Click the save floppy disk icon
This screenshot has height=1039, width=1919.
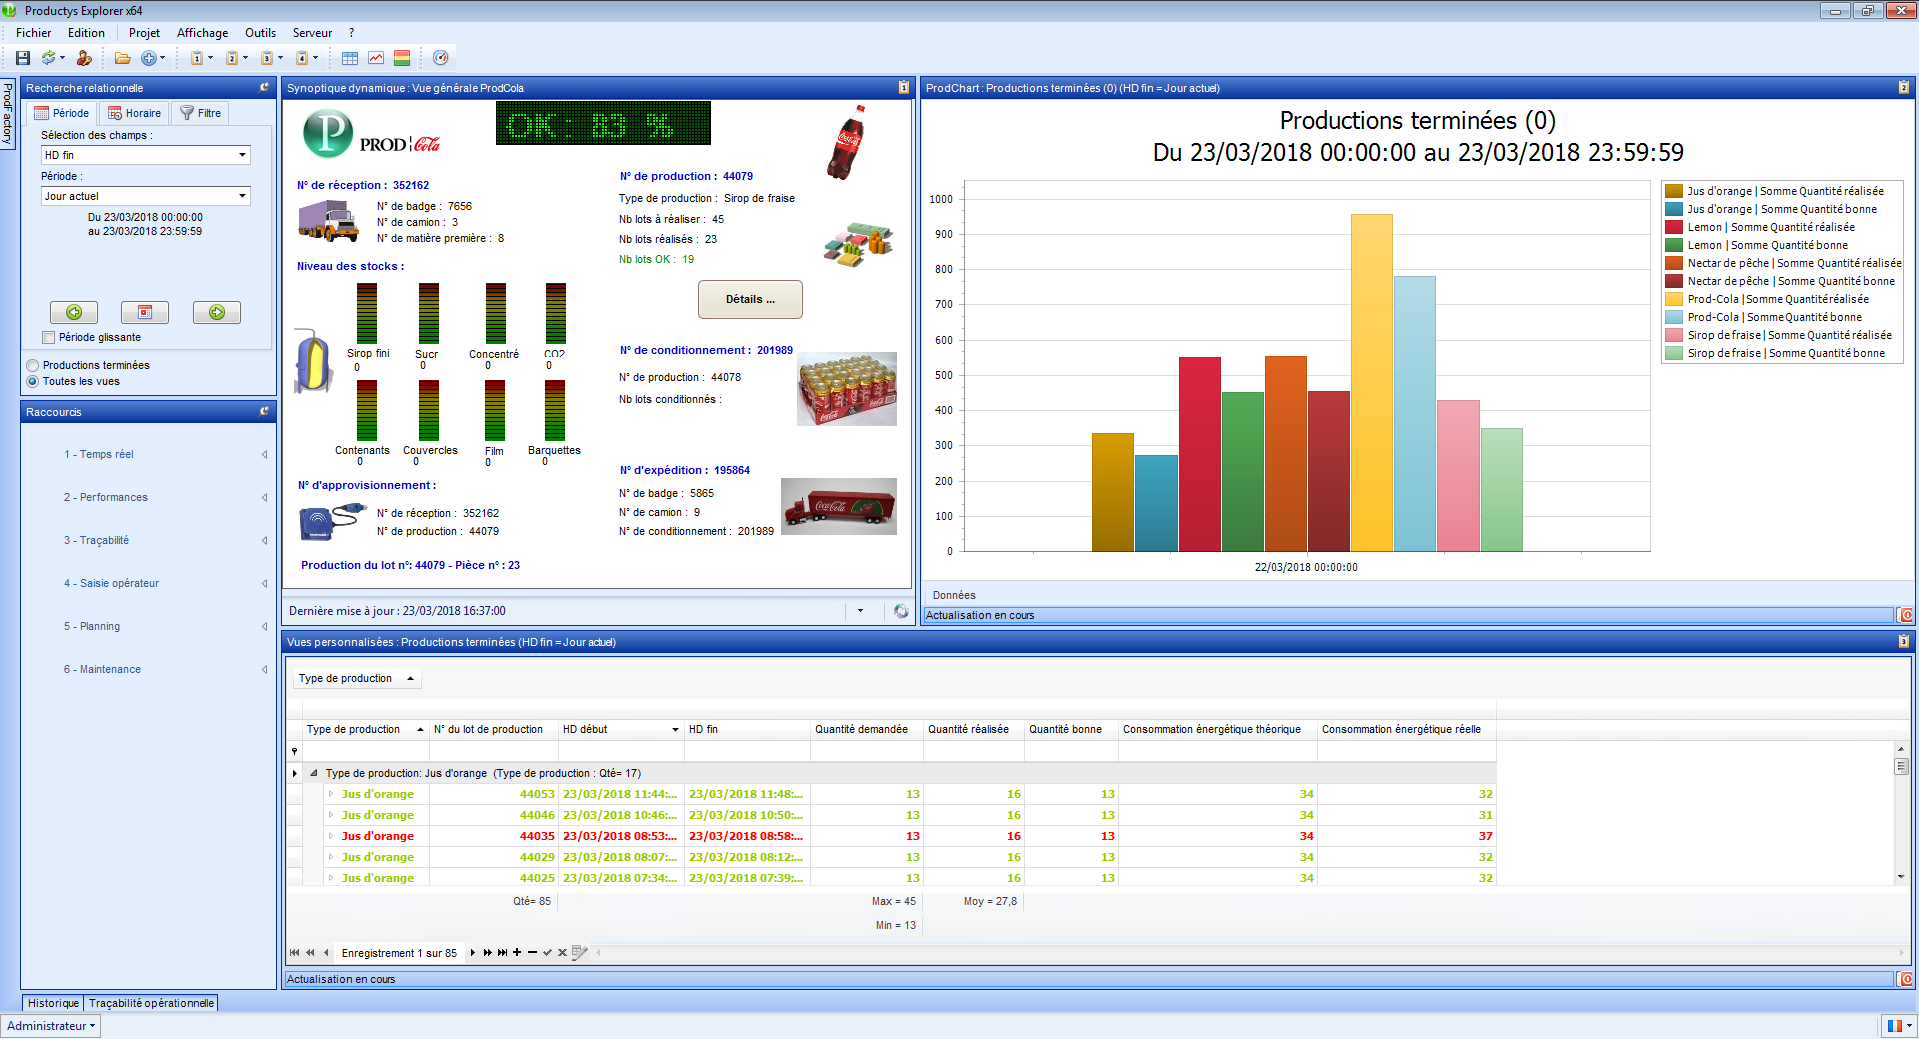pyautogui.click(x=23, y=58)
